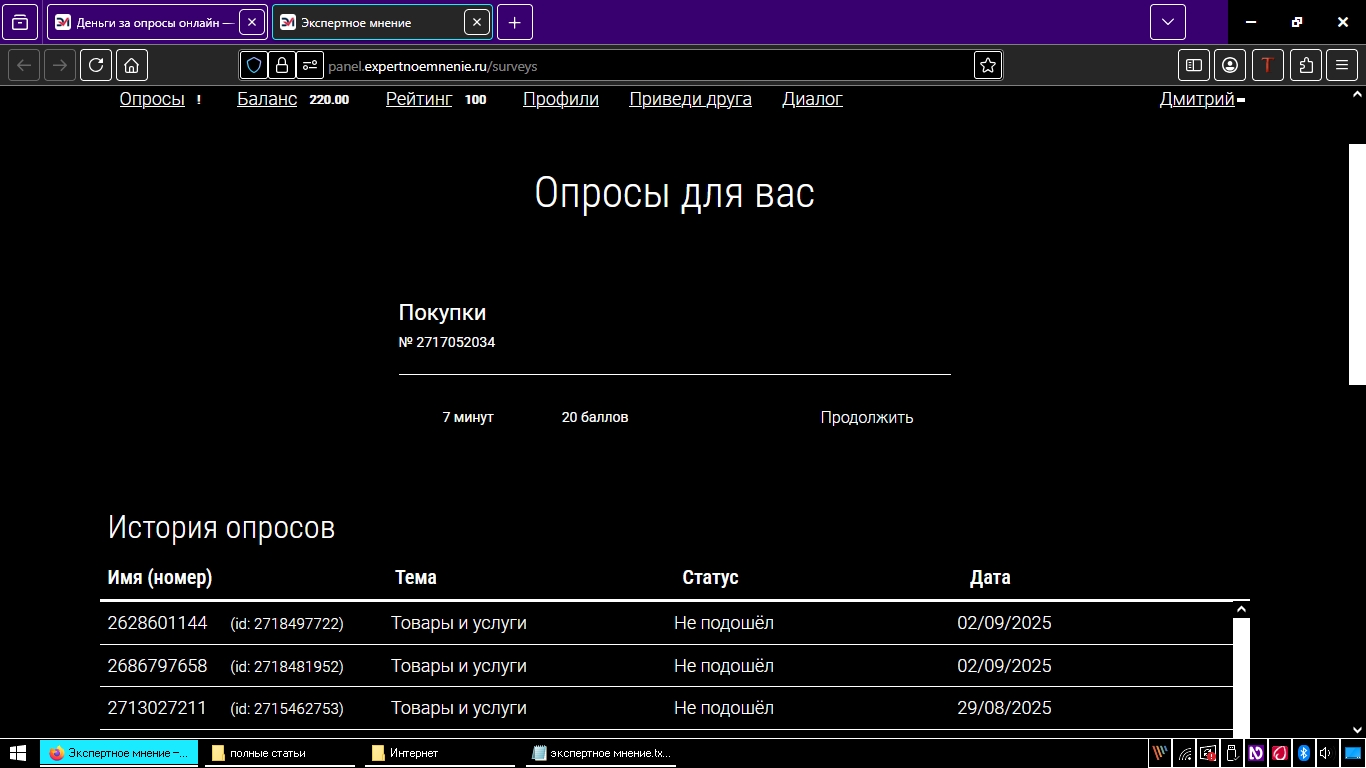Open the Bluetooth icon in the system tray

coord(1303,753)
